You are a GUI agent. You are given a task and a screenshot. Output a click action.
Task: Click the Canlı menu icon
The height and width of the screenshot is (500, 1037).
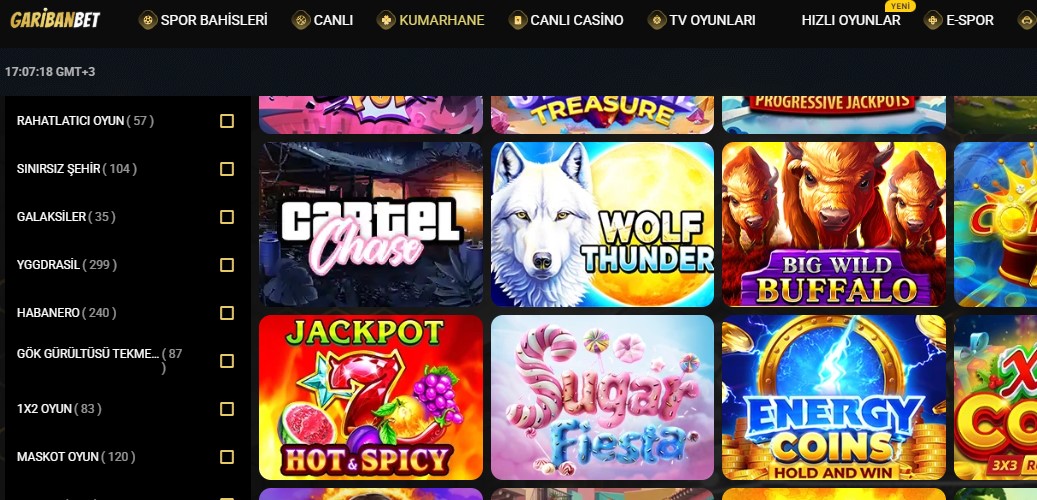(x=301, y=20)
